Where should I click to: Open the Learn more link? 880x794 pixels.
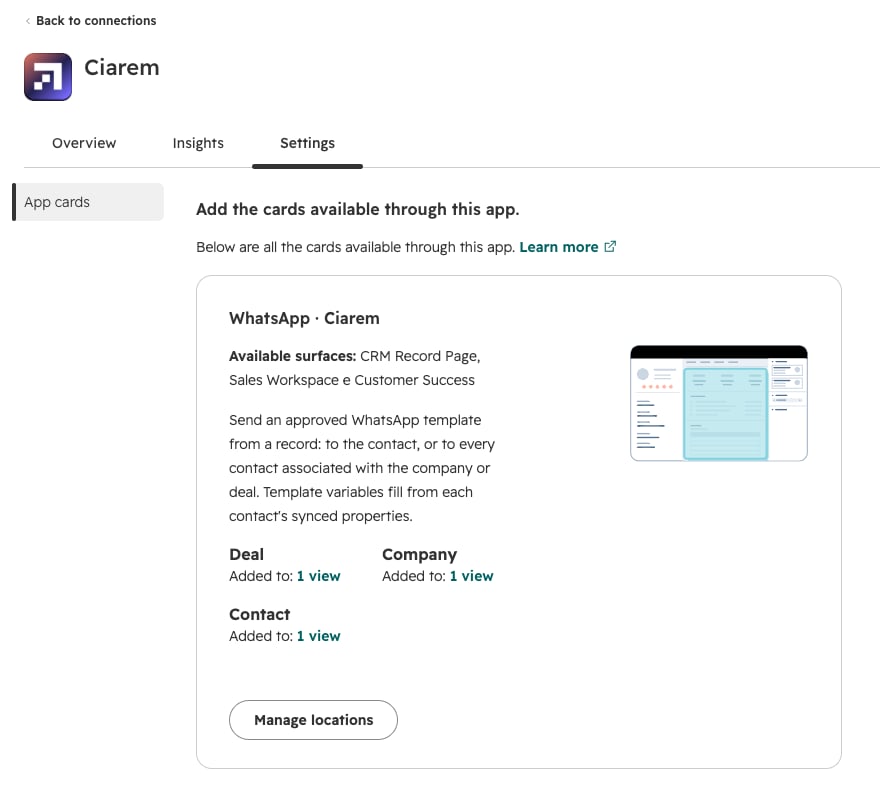tap(559, 247)
